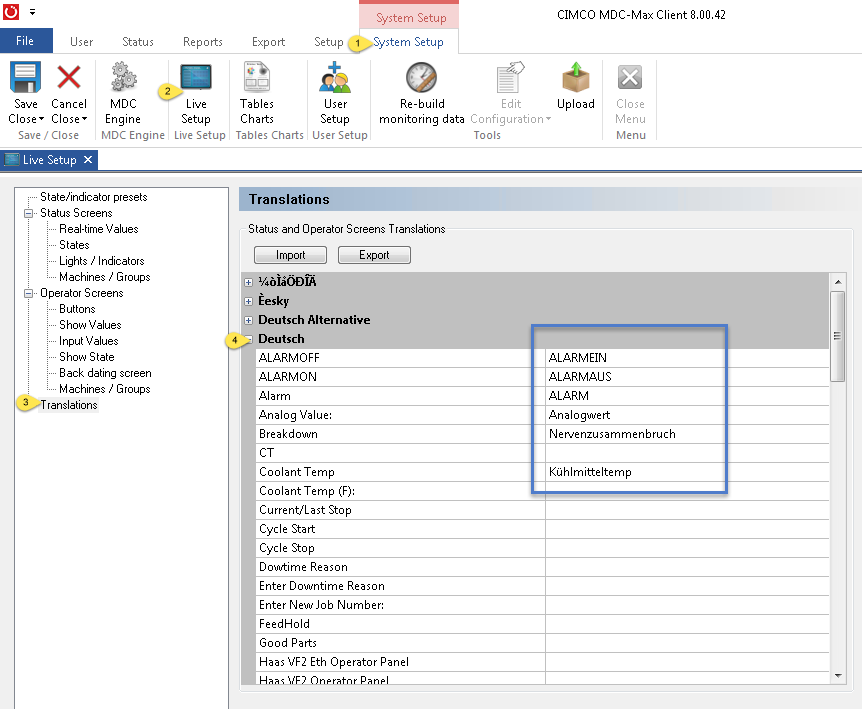This screenshot has width=862, height=709.
Task: Select State/indicator presets in tree
Action: tap(93, 197)
